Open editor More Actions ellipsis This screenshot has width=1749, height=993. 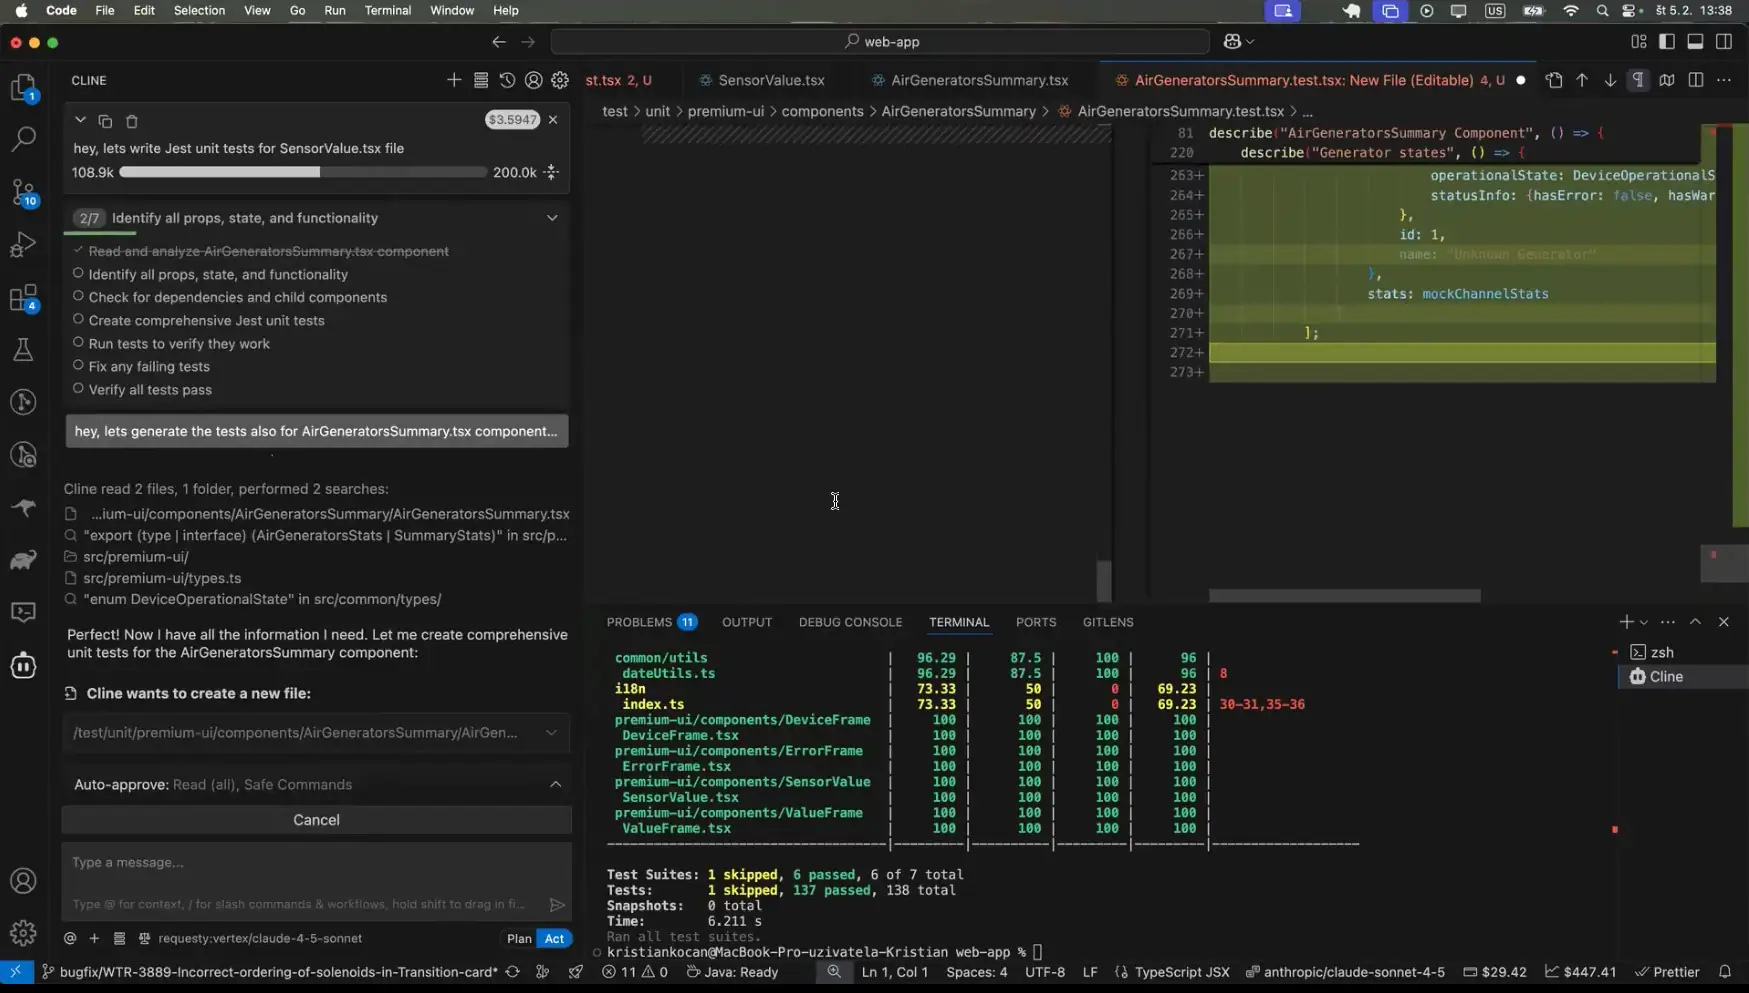1724,80
